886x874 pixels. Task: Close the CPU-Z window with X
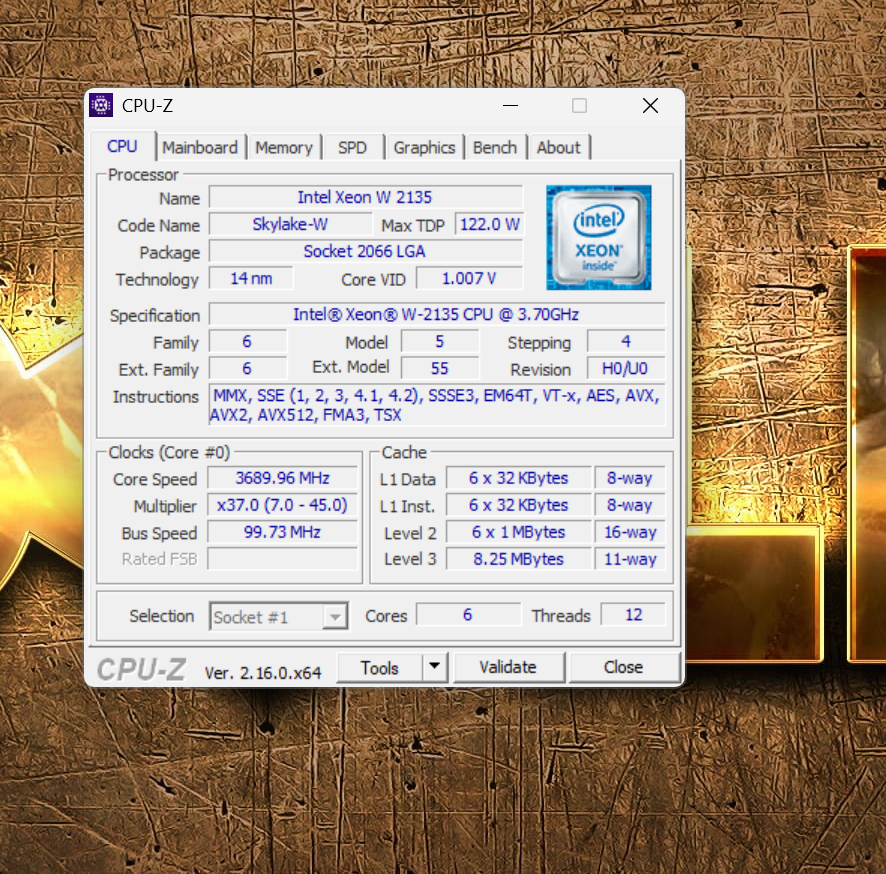point(650,106)
